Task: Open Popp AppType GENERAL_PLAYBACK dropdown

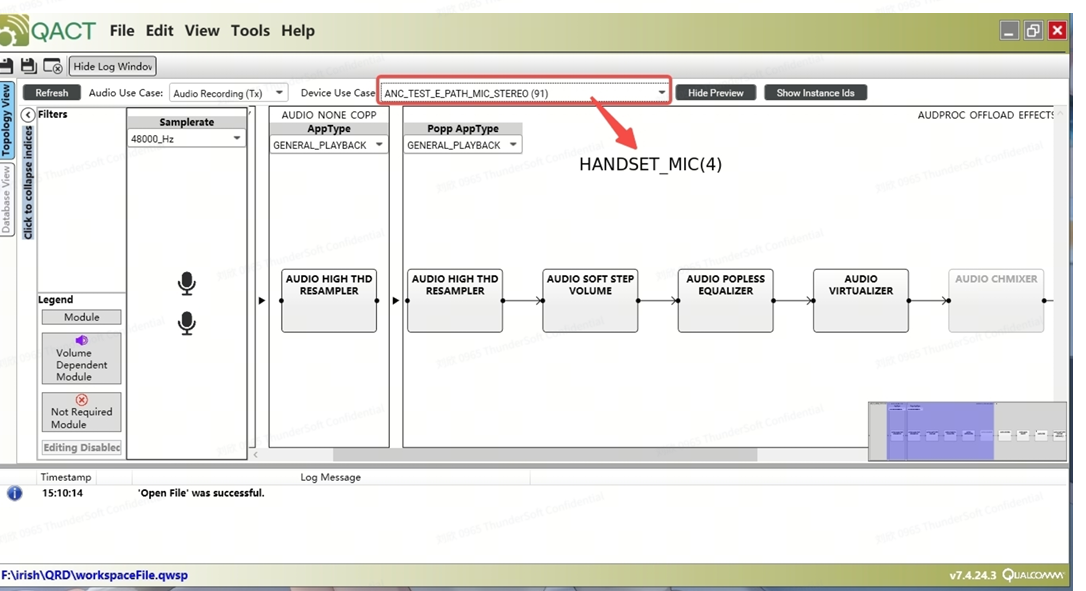Action: (462, 145)
